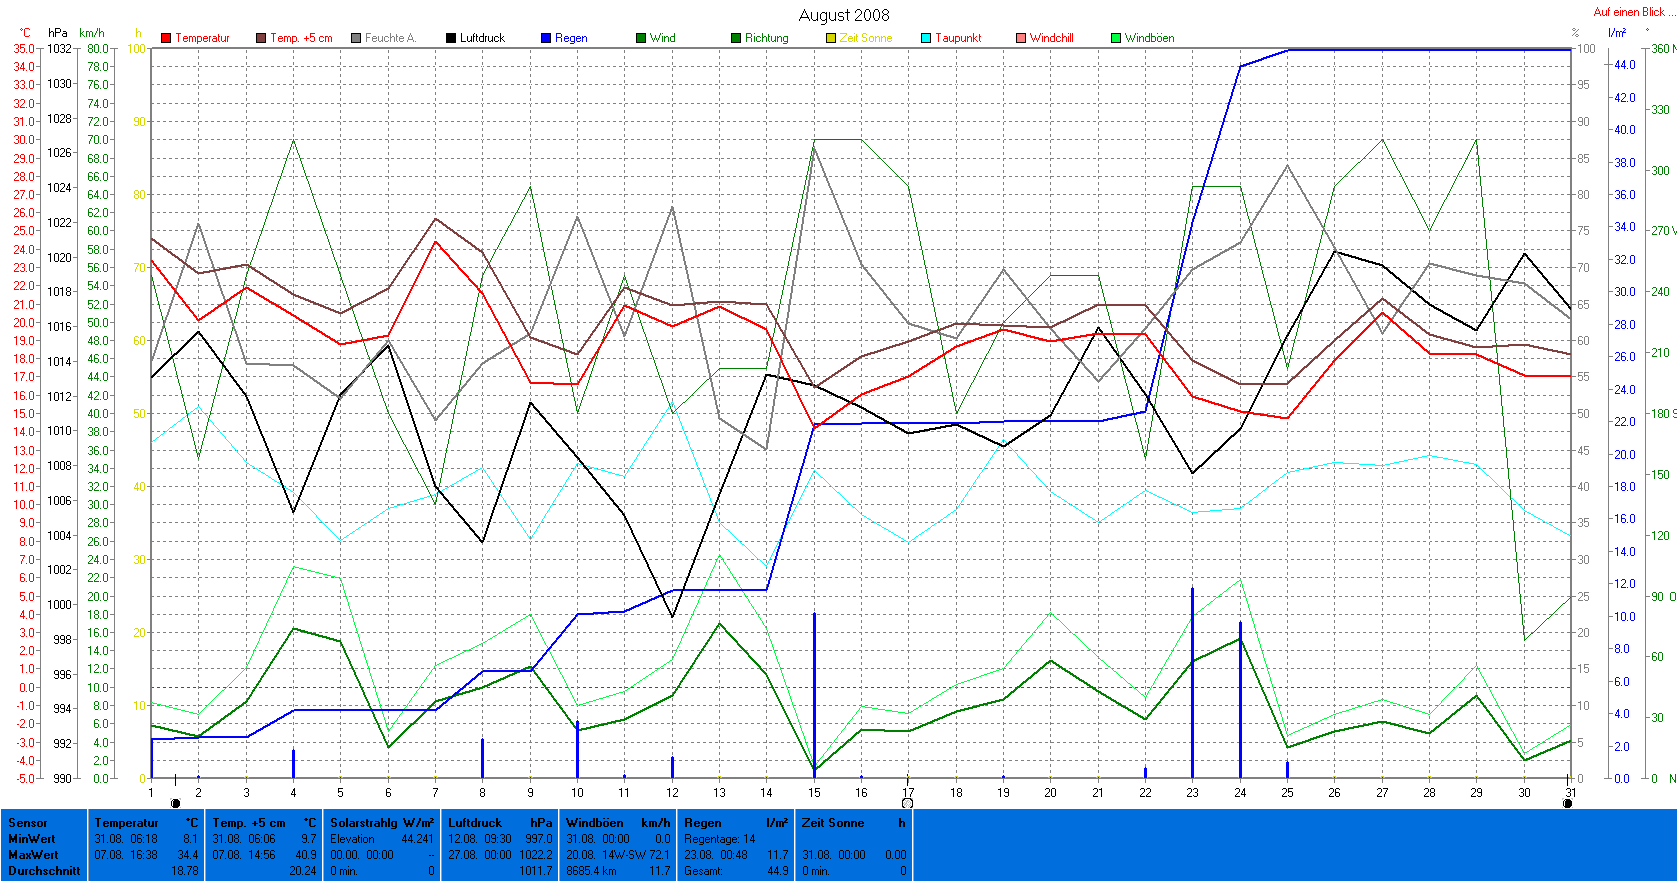Click the 'August 2008' chart title

(x=844, y=15)
